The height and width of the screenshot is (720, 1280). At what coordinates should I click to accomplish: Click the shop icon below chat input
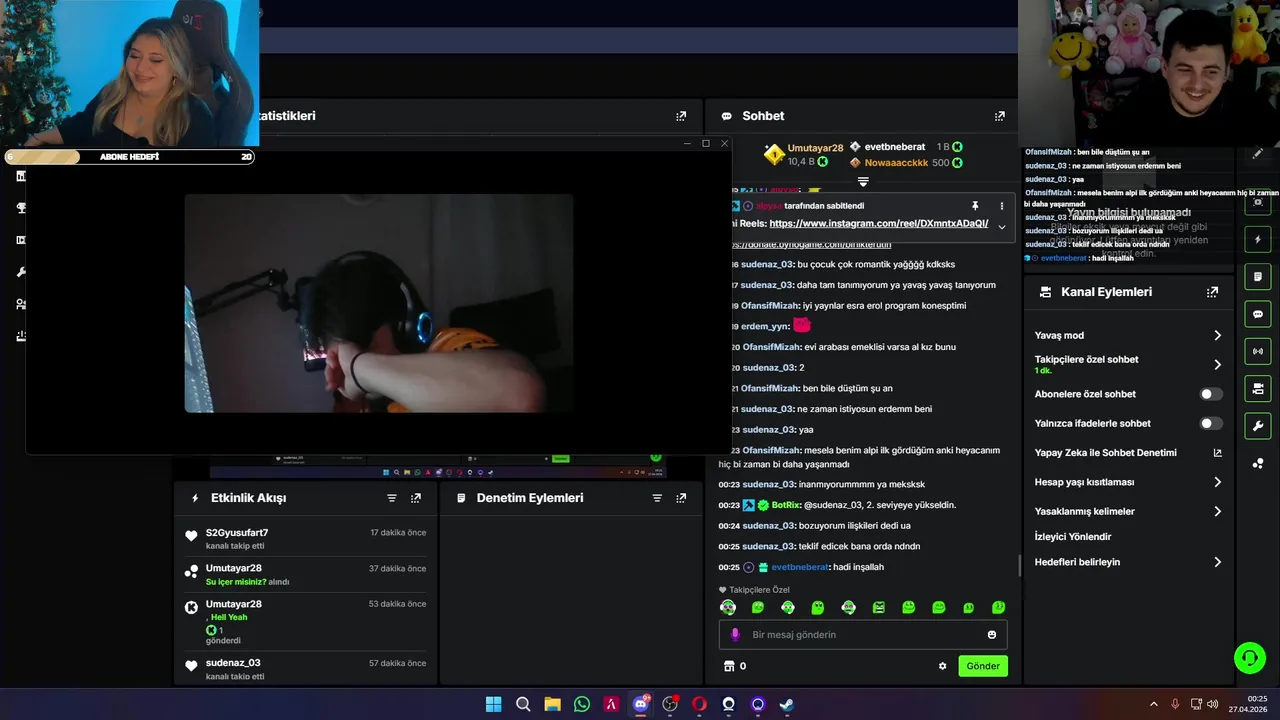coord(729,666)
